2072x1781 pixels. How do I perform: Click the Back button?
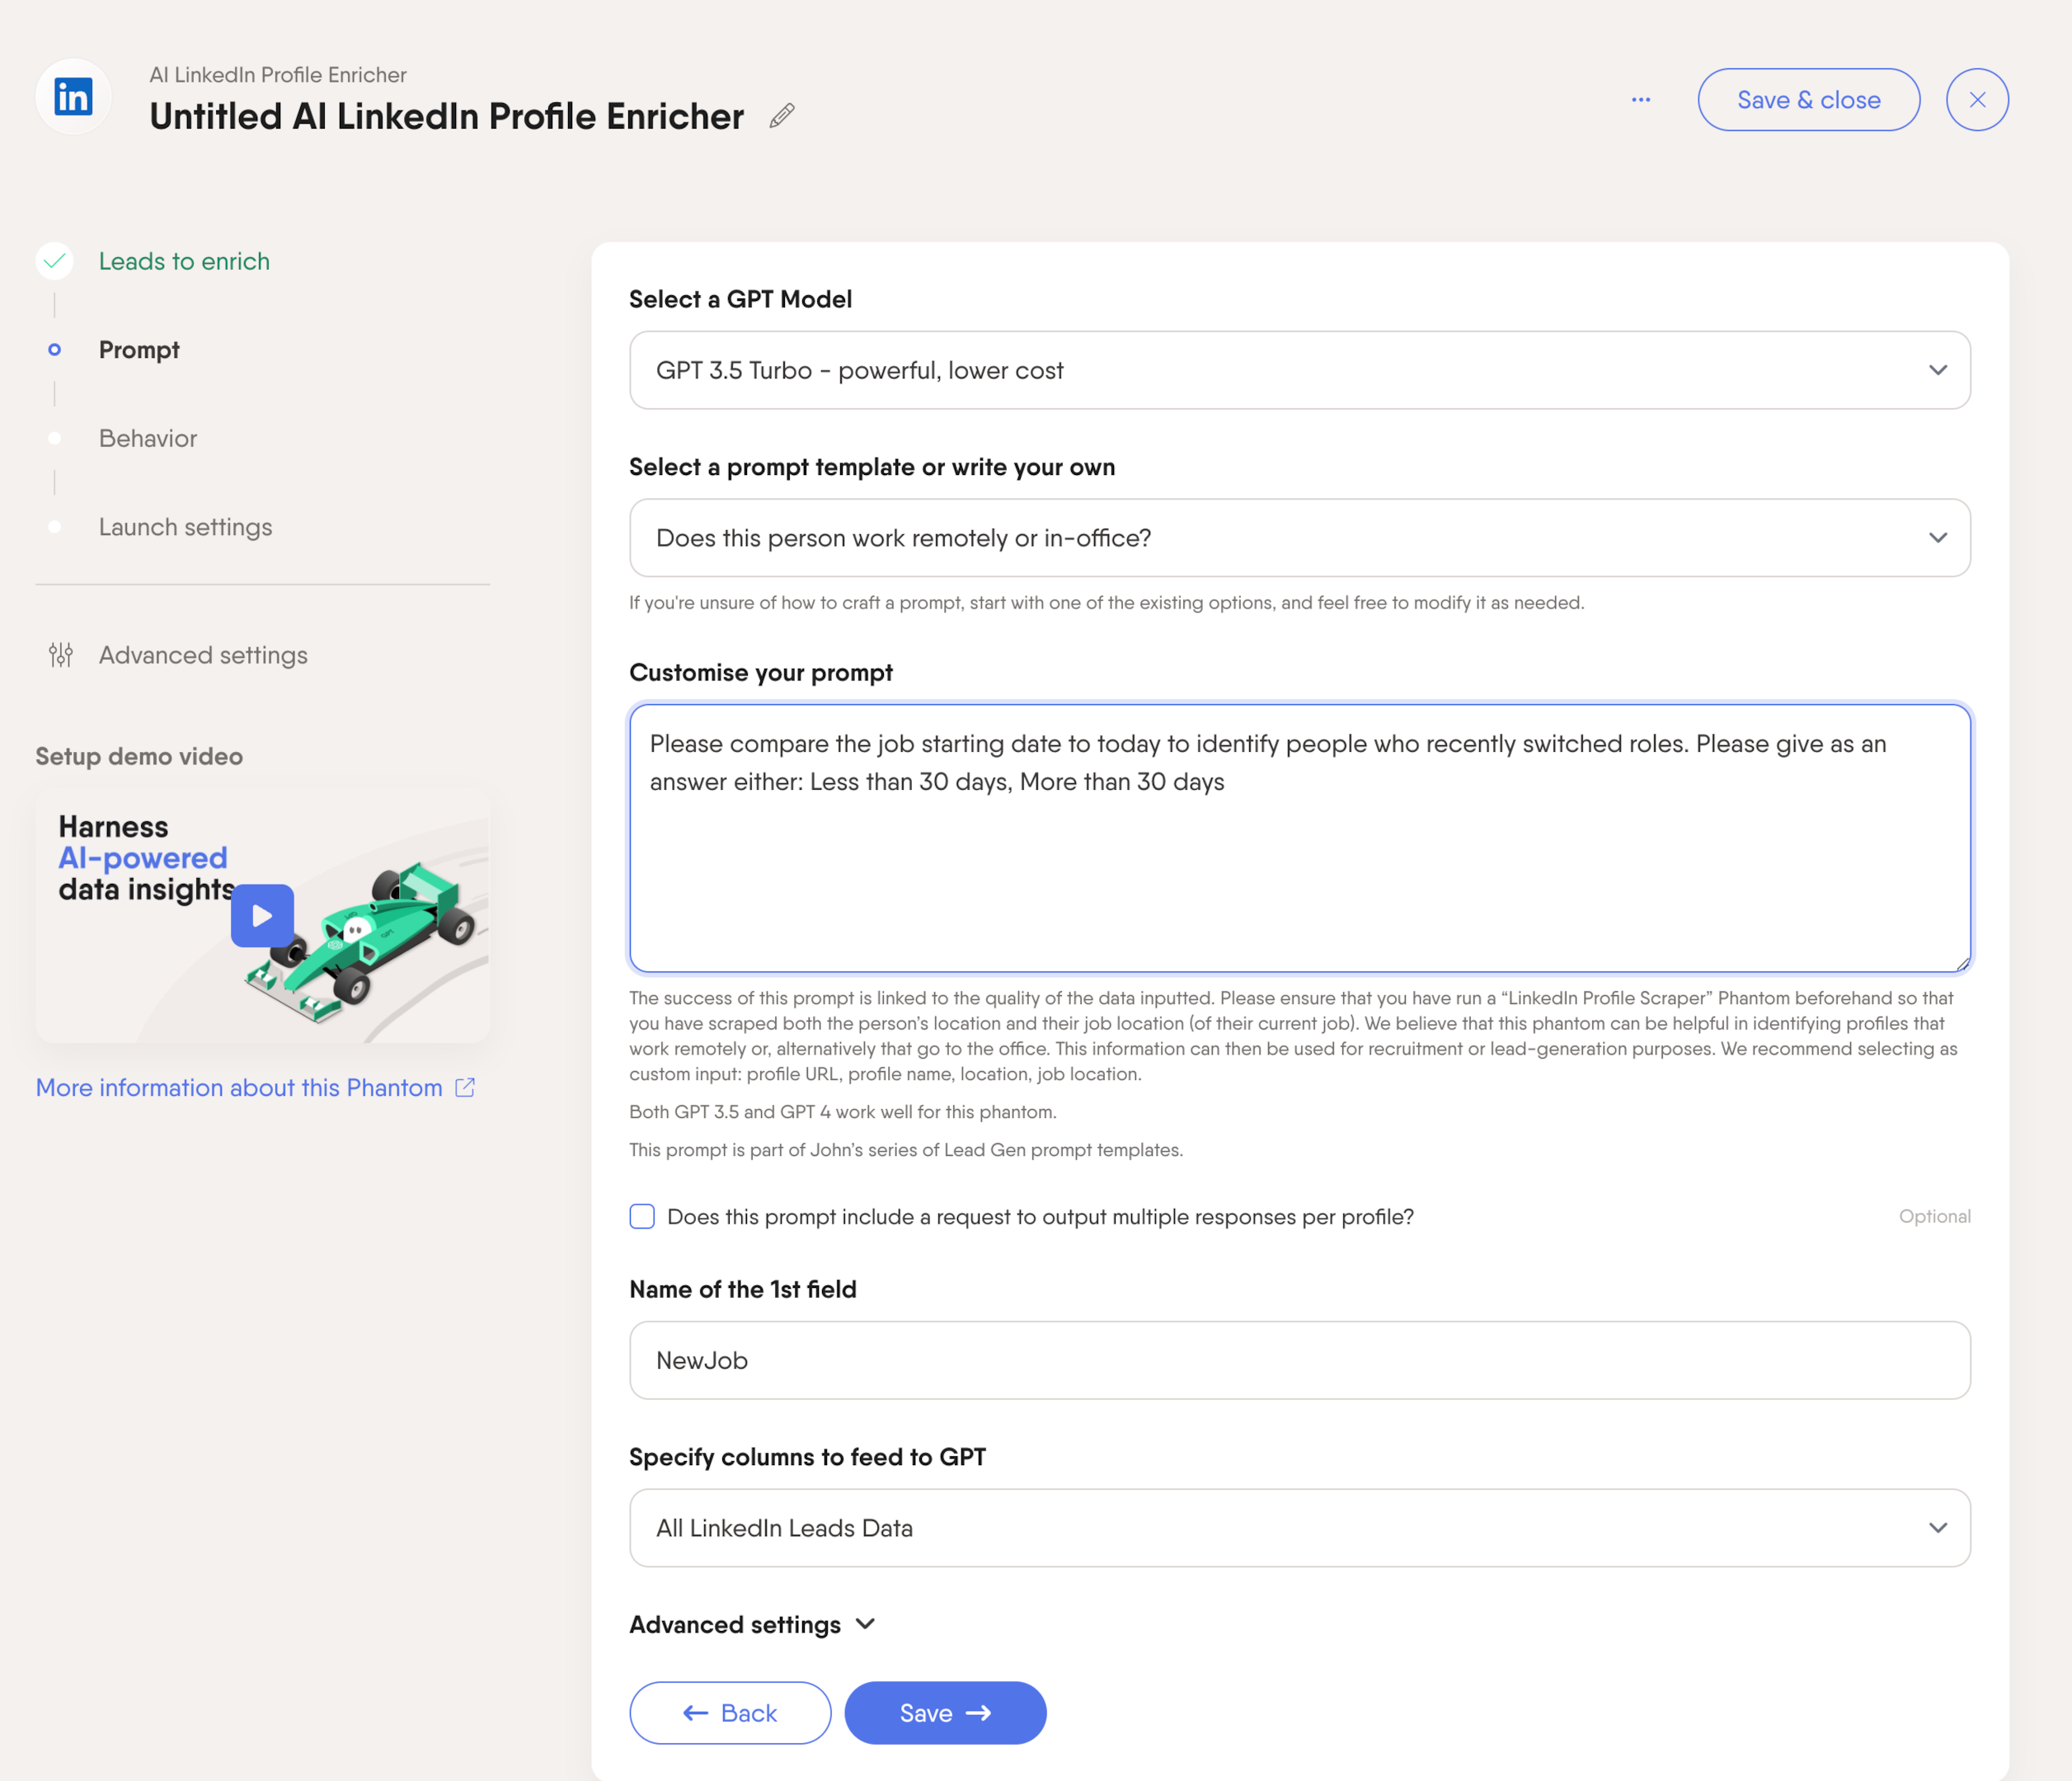coord(729,1713)
